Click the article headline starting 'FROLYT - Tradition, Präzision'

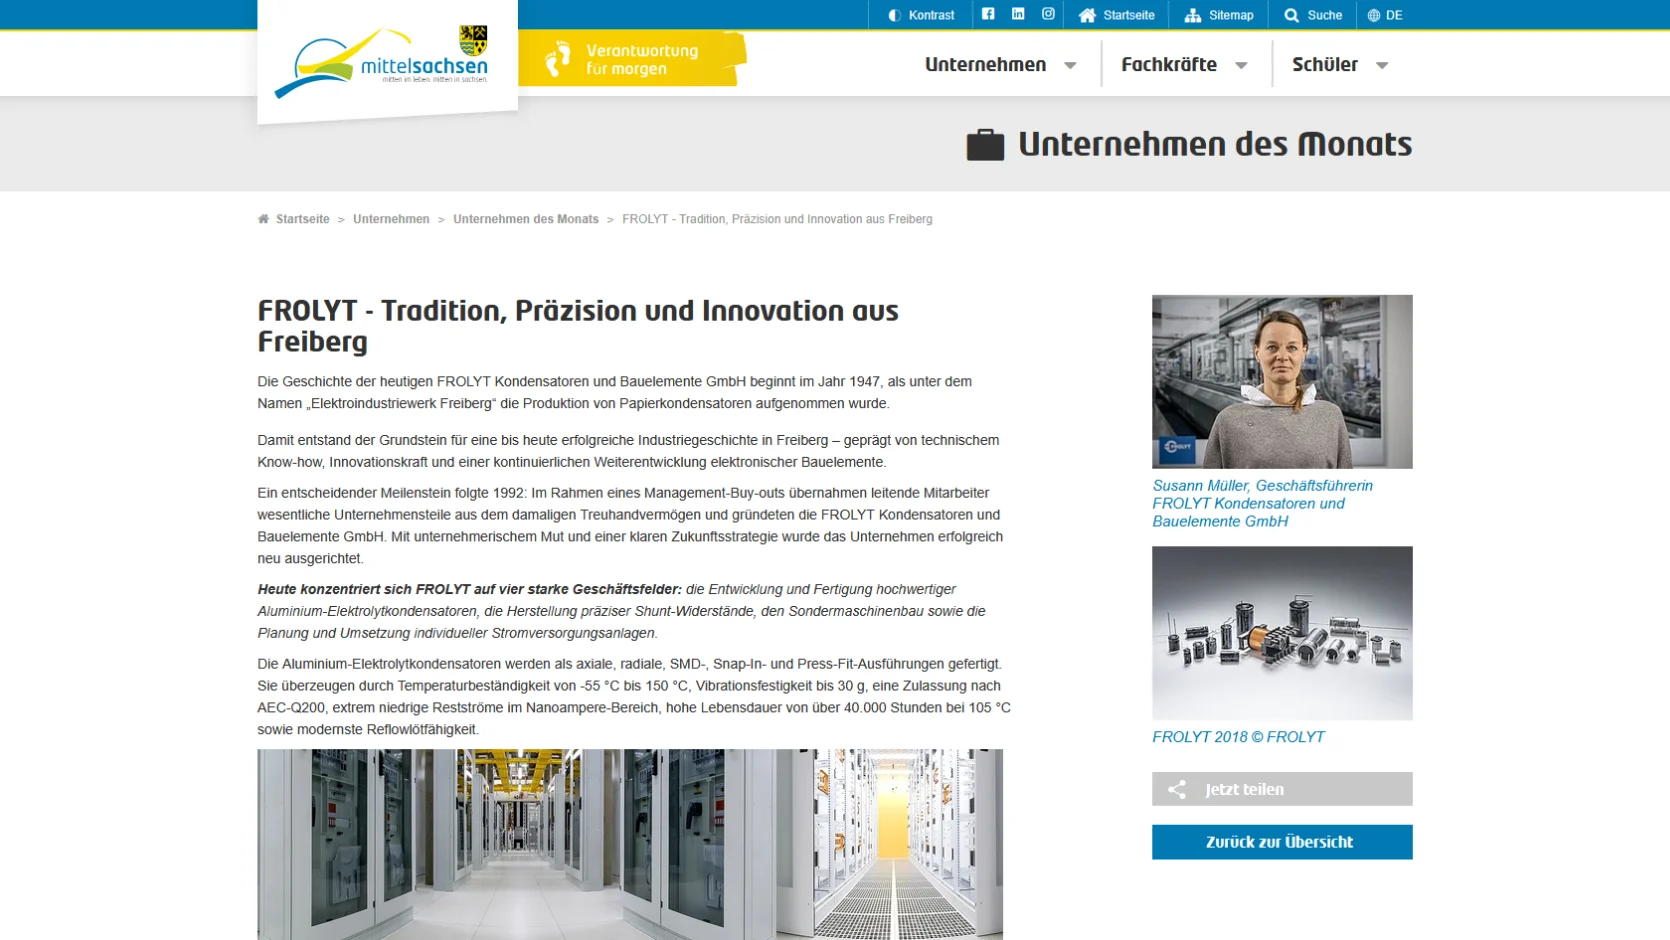(x=578, y=326)
